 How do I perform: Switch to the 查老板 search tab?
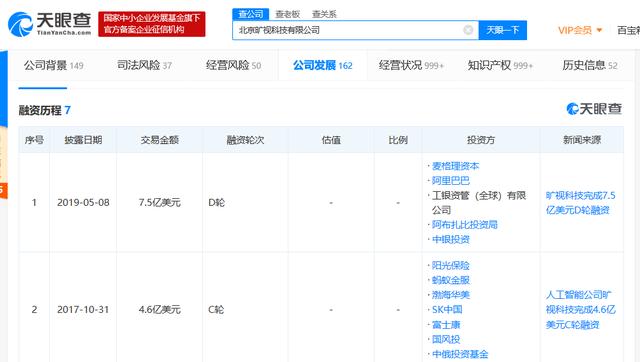[x=288, y=14]
